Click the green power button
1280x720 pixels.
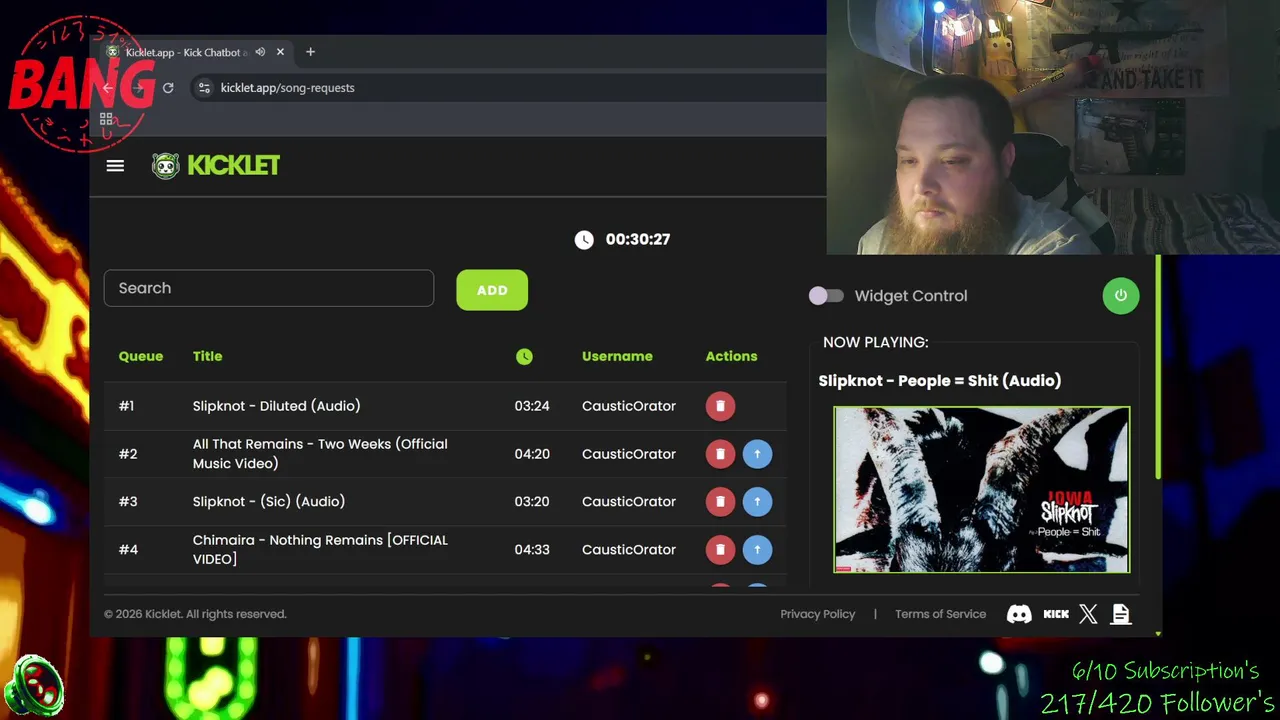[x=1121, y=296]
